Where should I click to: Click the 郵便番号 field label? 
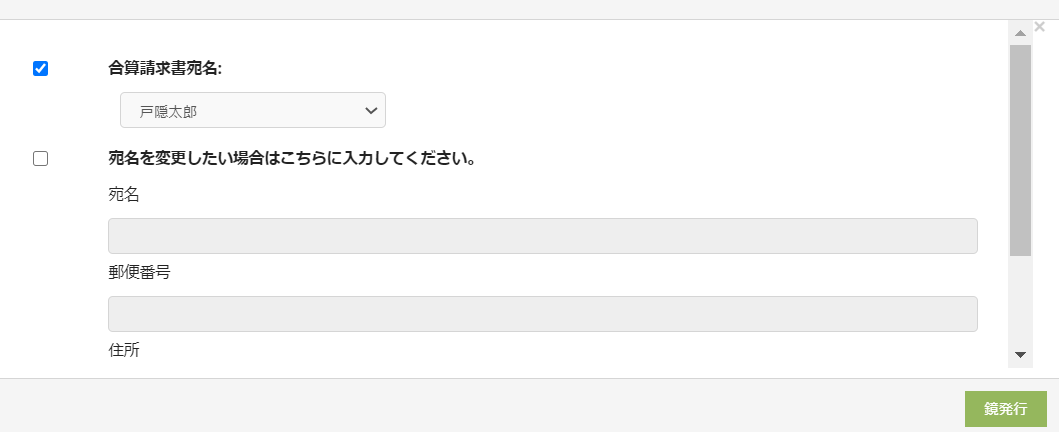[x=139, y=272]
